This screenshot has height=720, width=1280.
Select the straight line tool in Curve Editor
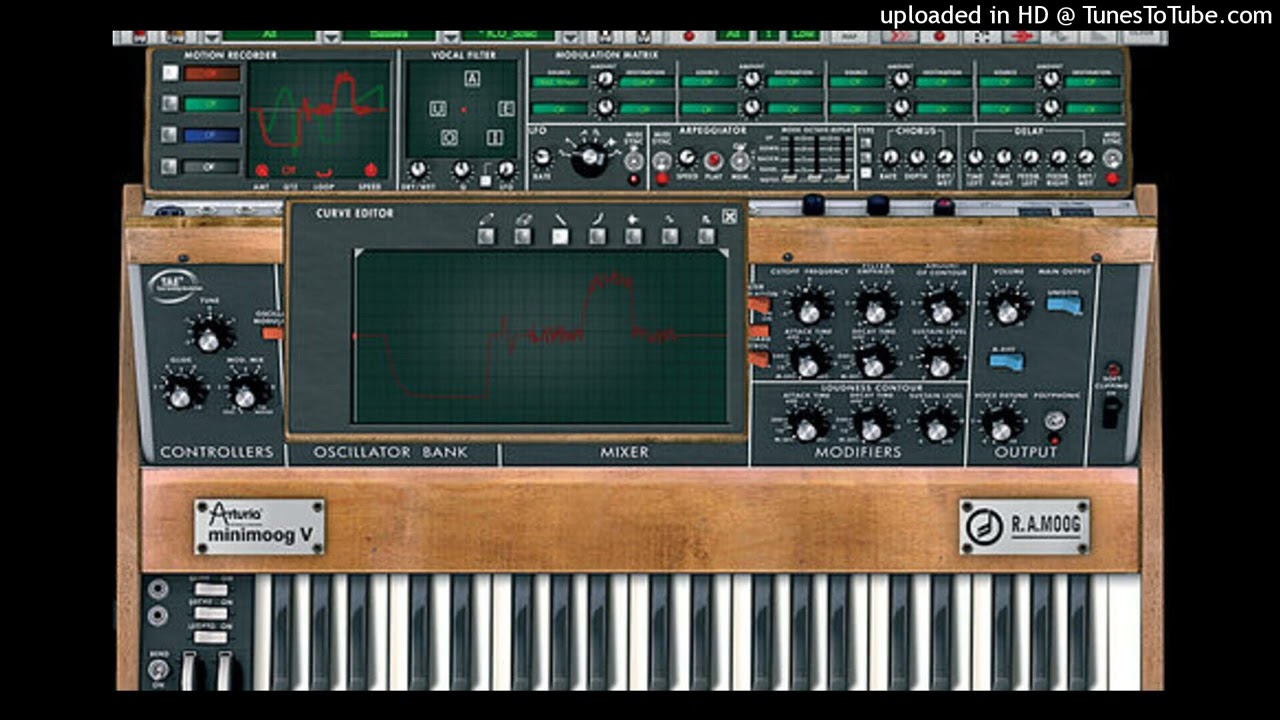point(560,236)
